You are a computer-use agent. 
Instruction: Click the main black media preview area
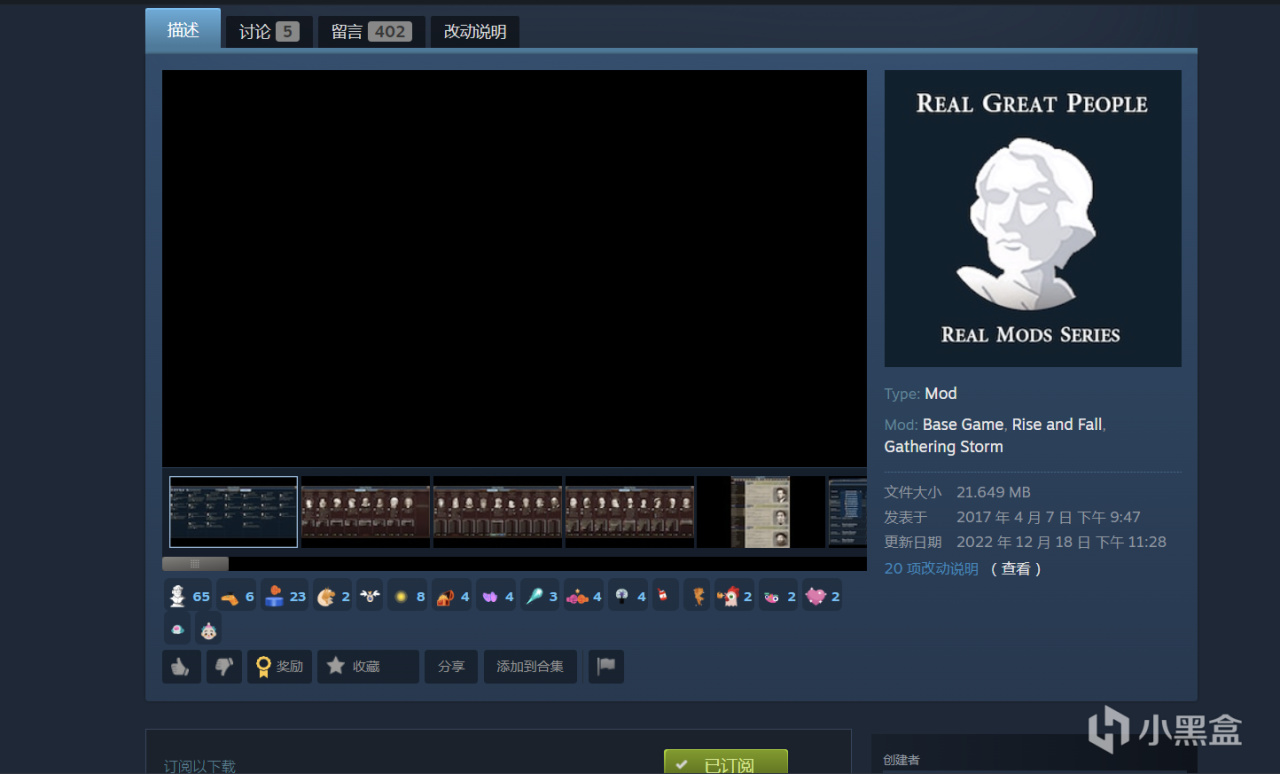[514, 268]
